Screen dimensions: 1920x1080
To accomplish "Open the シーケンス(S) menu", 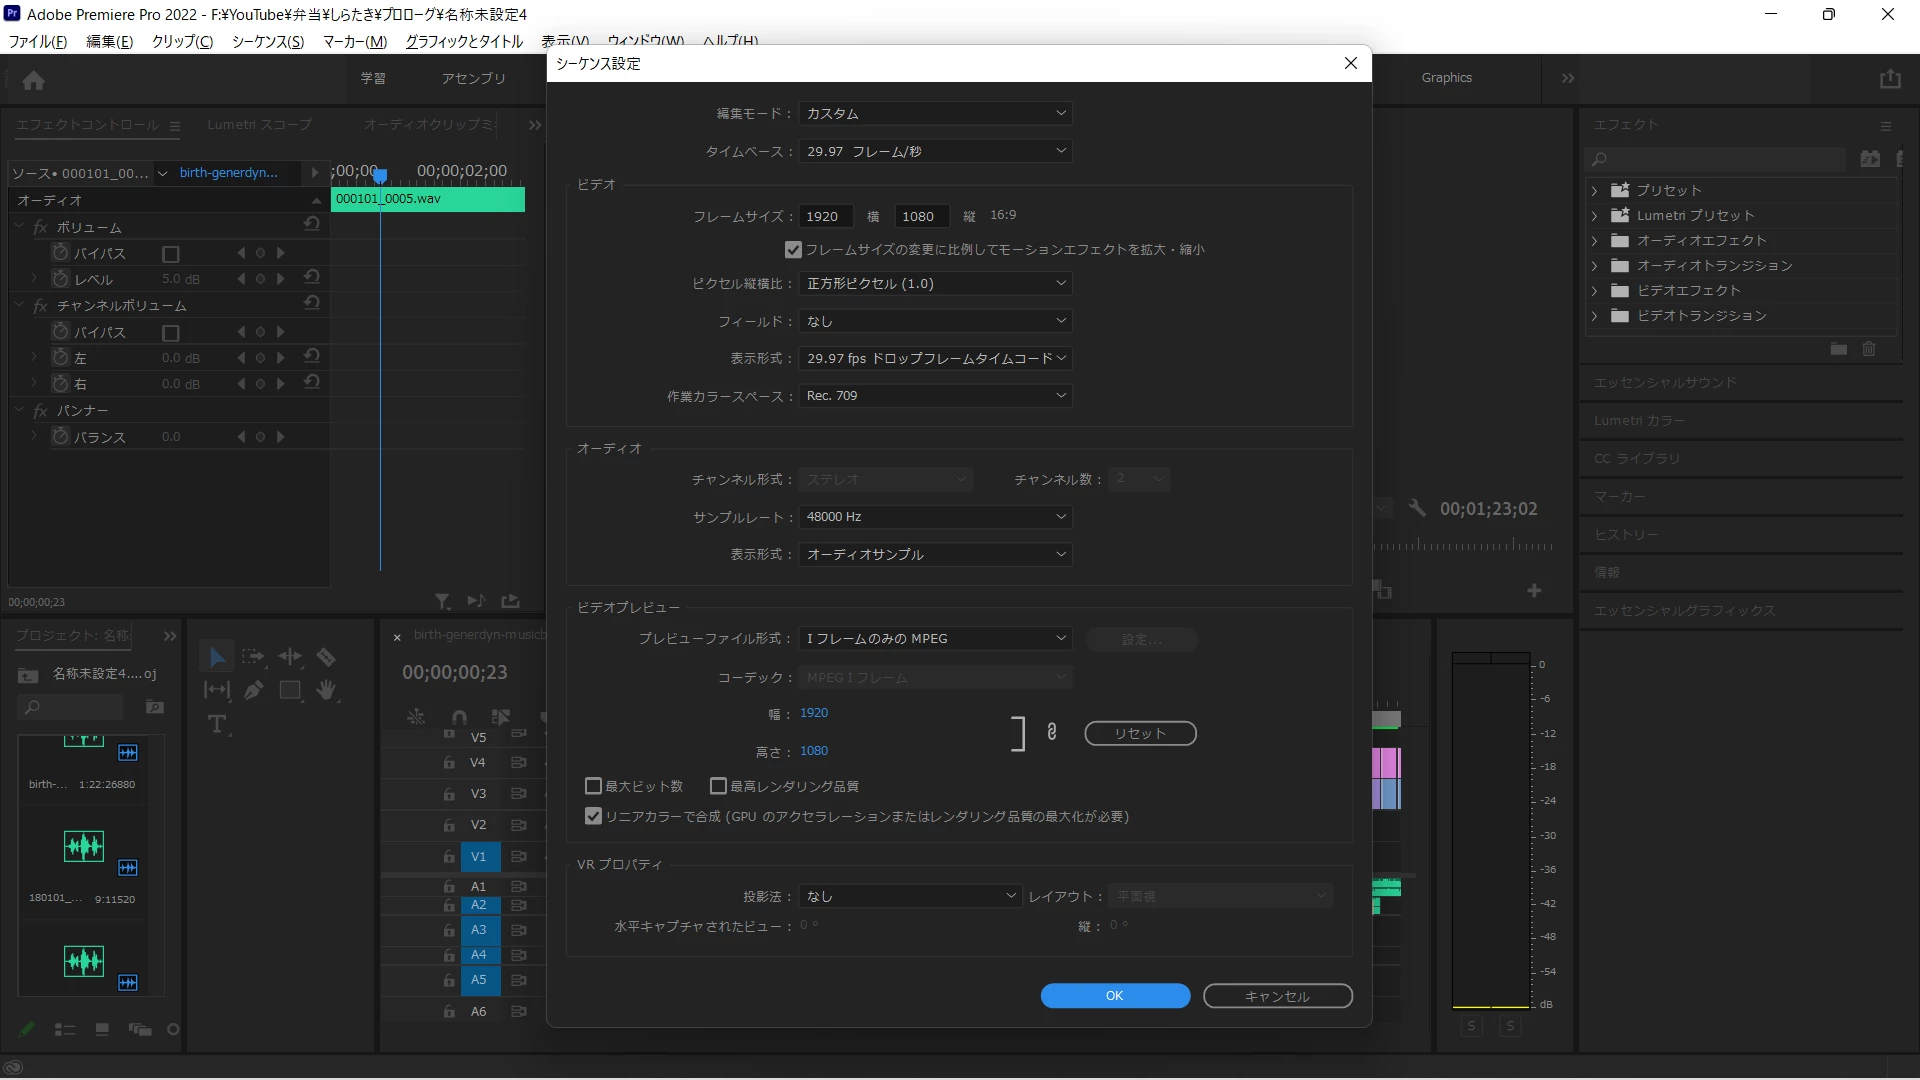I will pos(267,41).
